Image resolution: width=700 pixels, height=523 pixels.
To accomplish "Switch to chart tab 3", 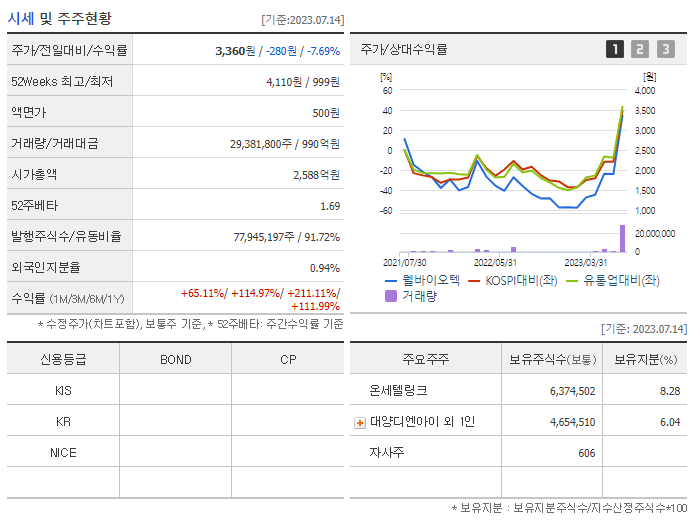I will click(666, 49).
